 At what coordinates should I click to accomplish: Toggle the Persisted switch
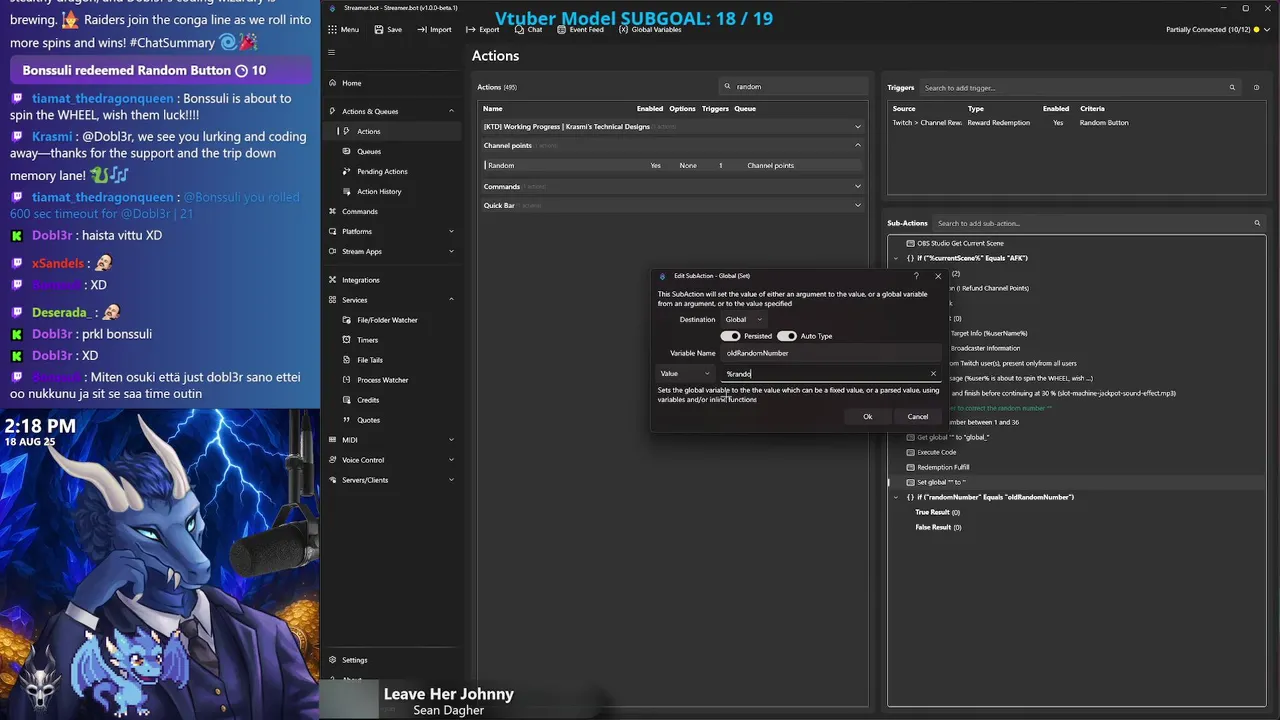[730, 336]
